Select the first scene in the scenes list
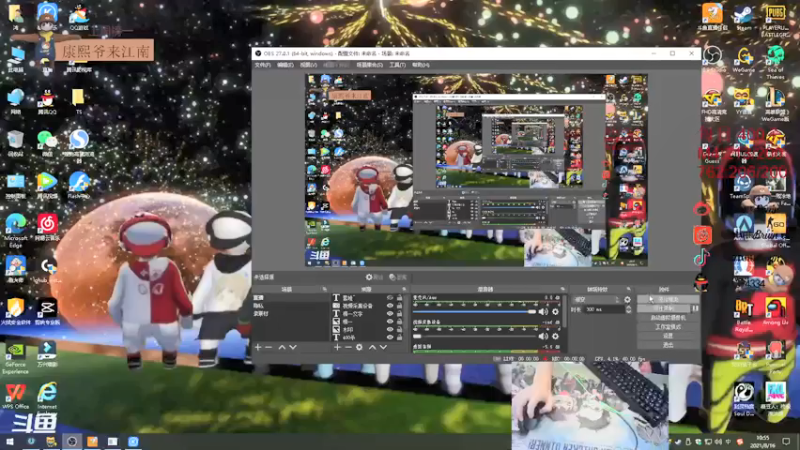 coord(291,297)
